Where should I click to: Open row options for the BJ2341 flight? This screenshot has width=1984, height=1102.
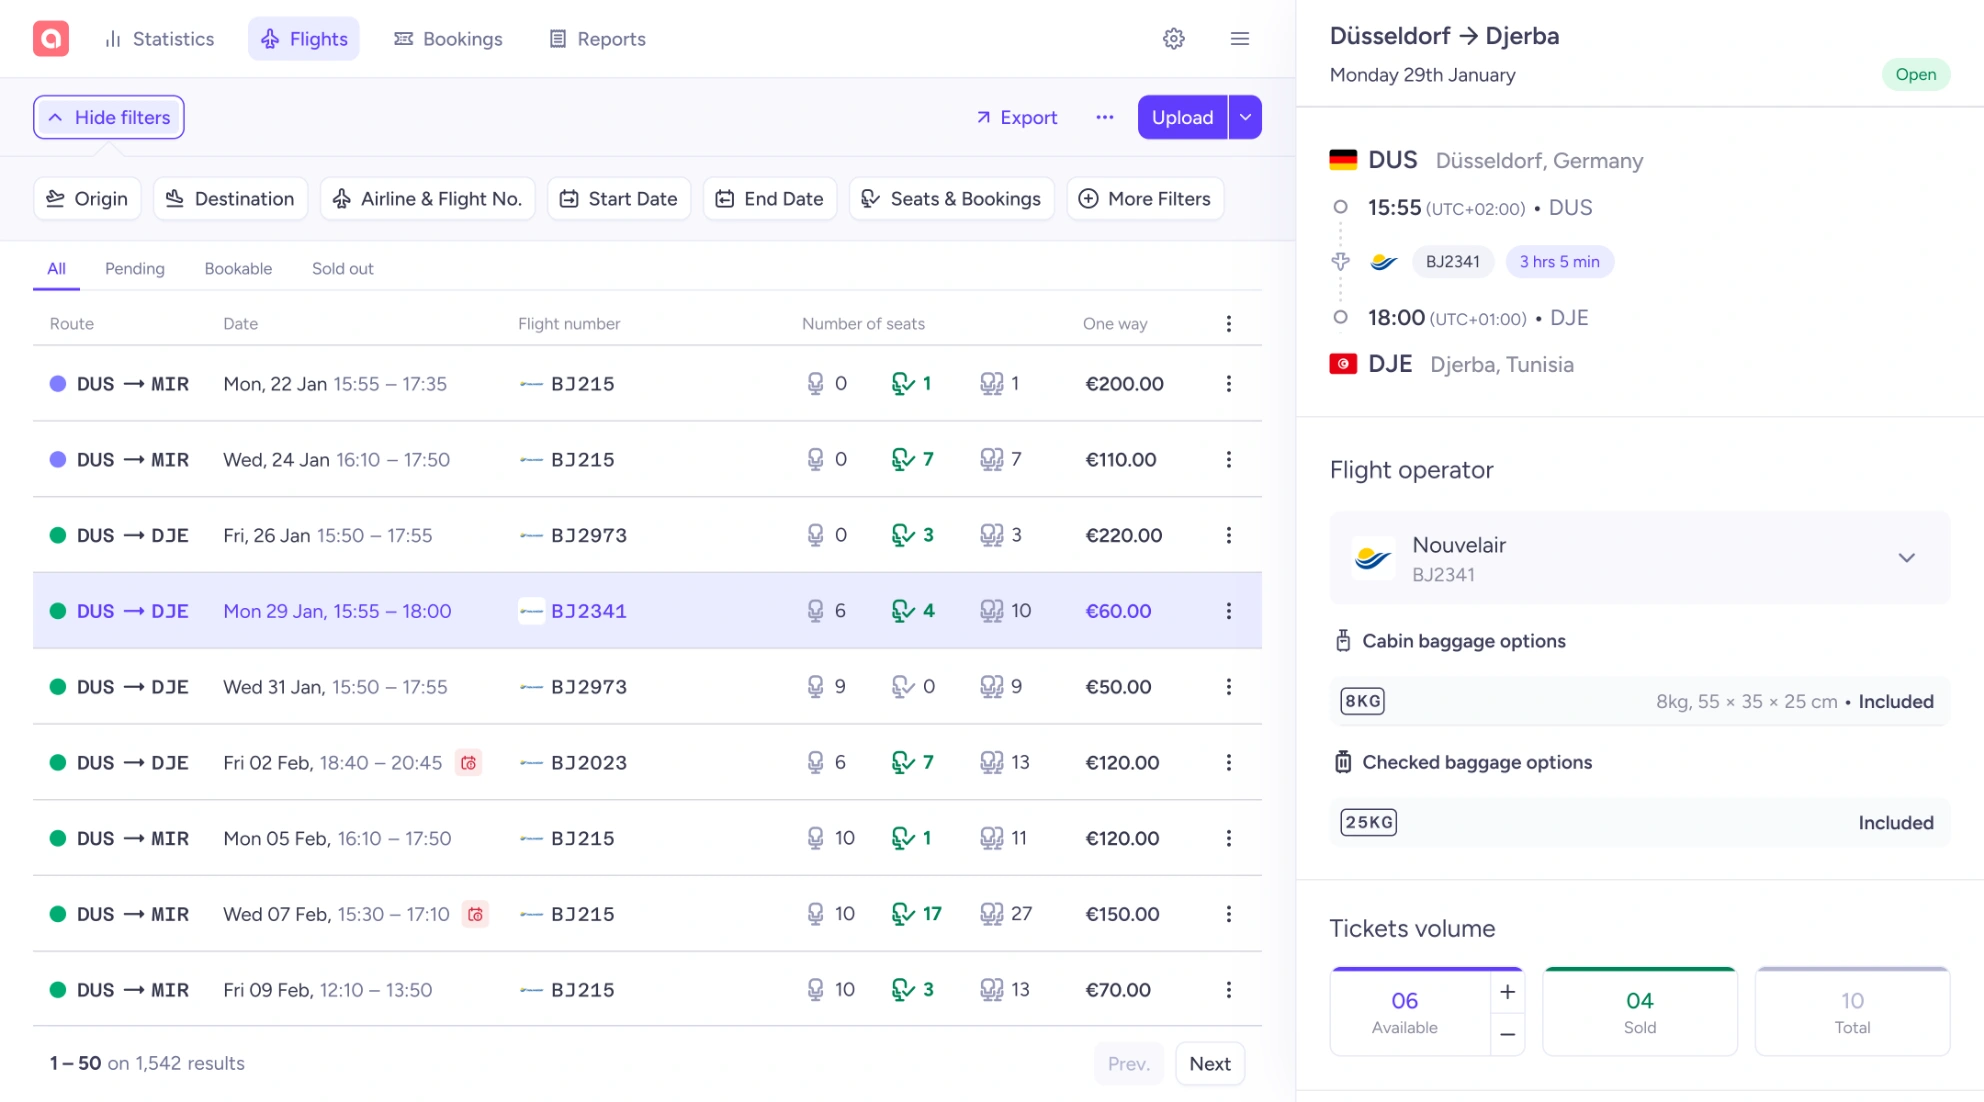(1229, 611)
